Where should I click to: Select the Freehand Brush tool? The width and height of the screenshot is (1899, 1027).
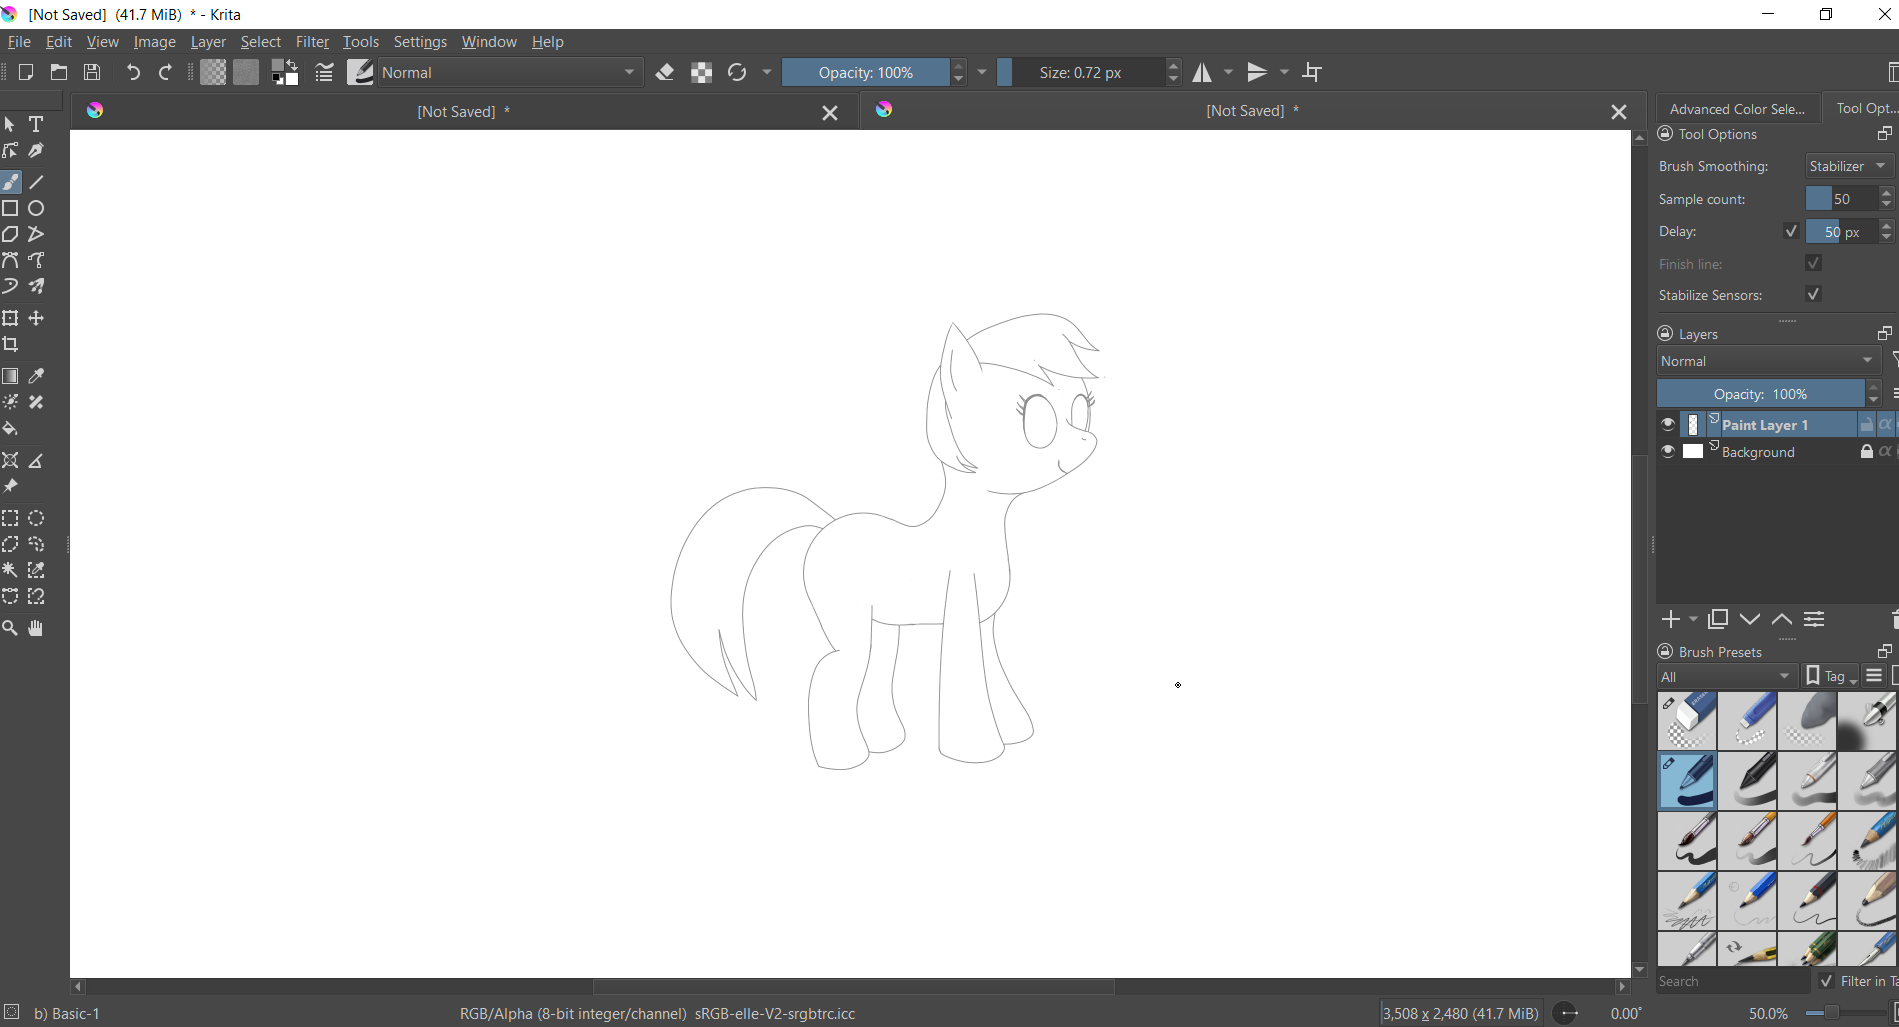11,182
